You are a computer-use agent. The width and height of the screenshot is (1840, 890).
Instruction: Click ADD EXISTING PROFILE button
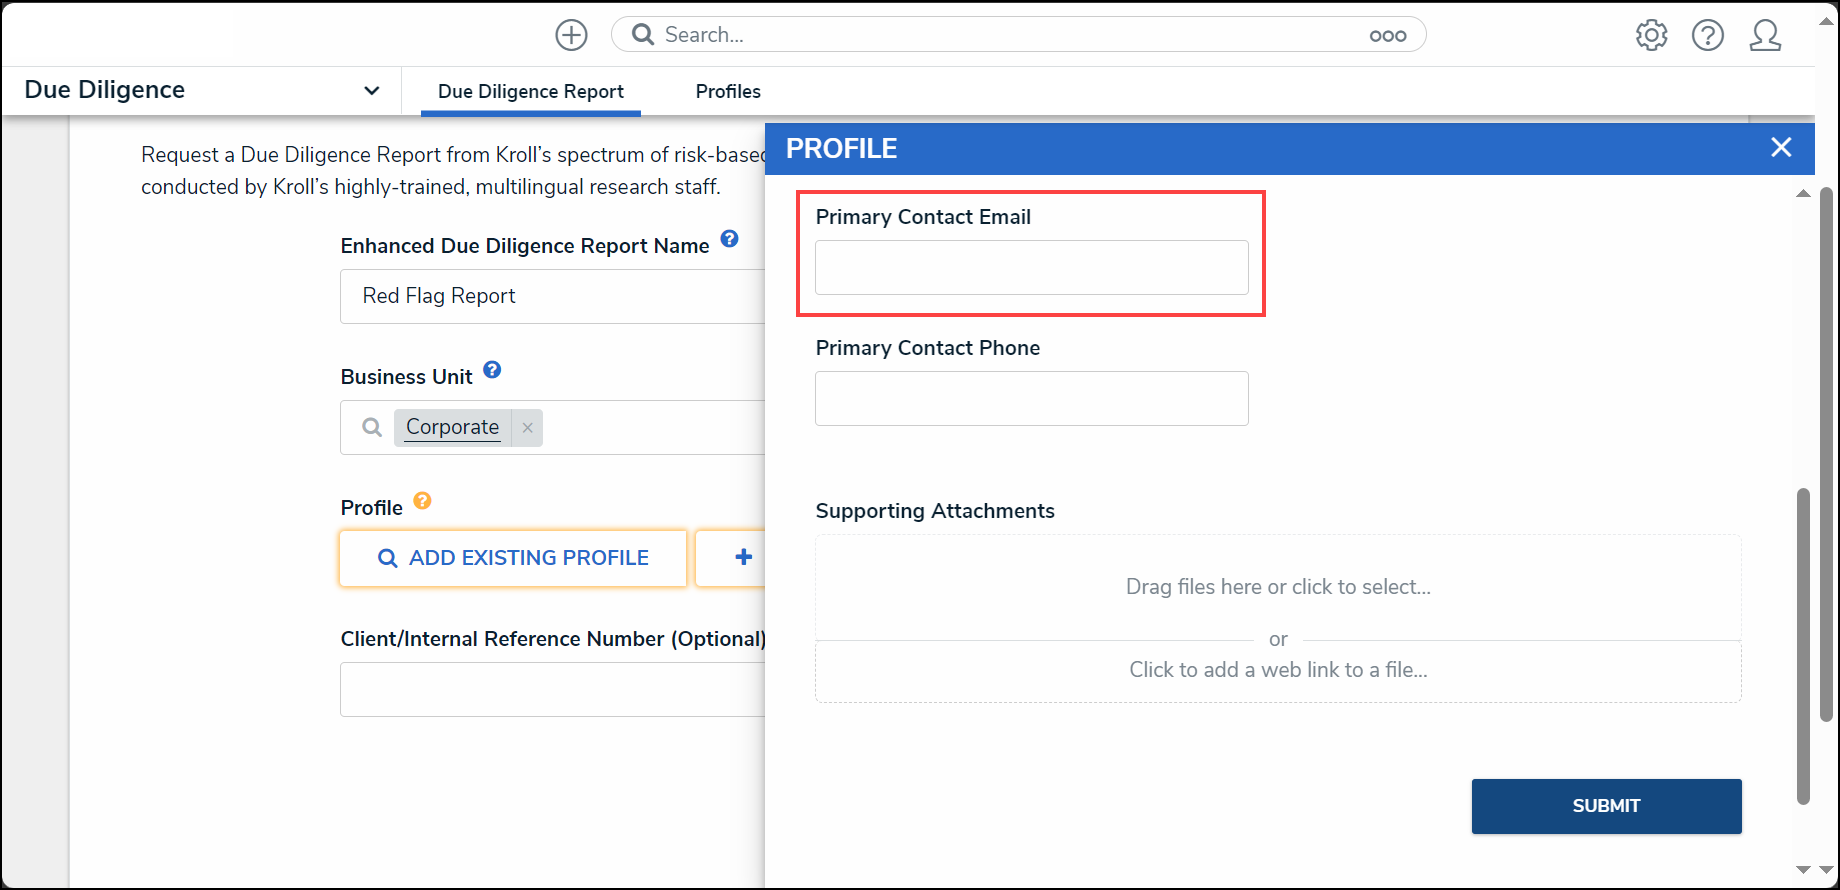click(513, 558)
